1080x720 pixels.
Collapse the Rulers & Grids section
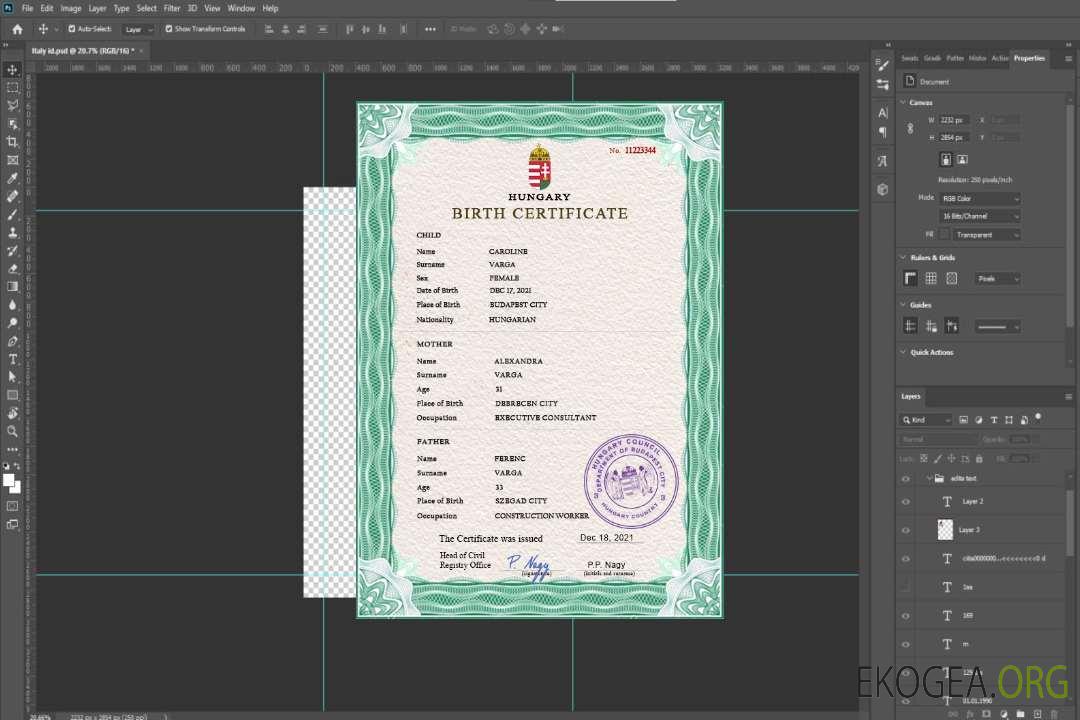(x=903, y=257)
